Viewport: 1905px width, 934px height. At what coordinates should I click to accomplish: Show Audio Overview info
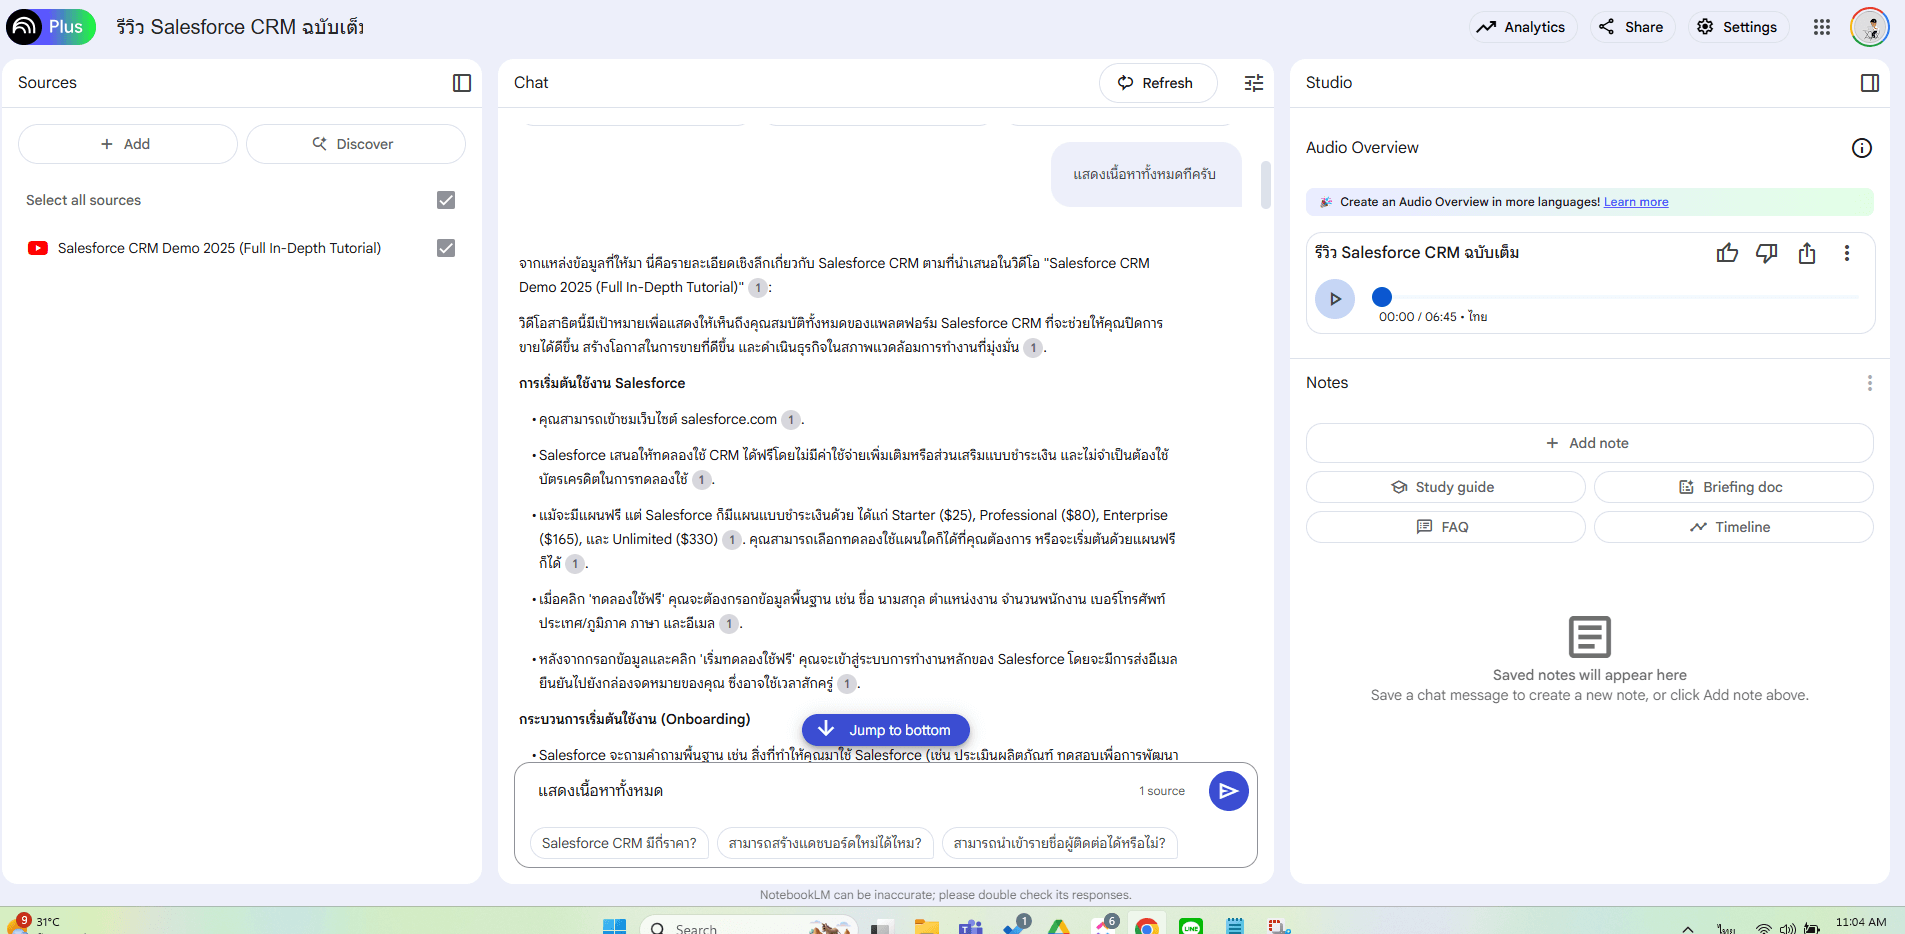tap(1862, 148)
